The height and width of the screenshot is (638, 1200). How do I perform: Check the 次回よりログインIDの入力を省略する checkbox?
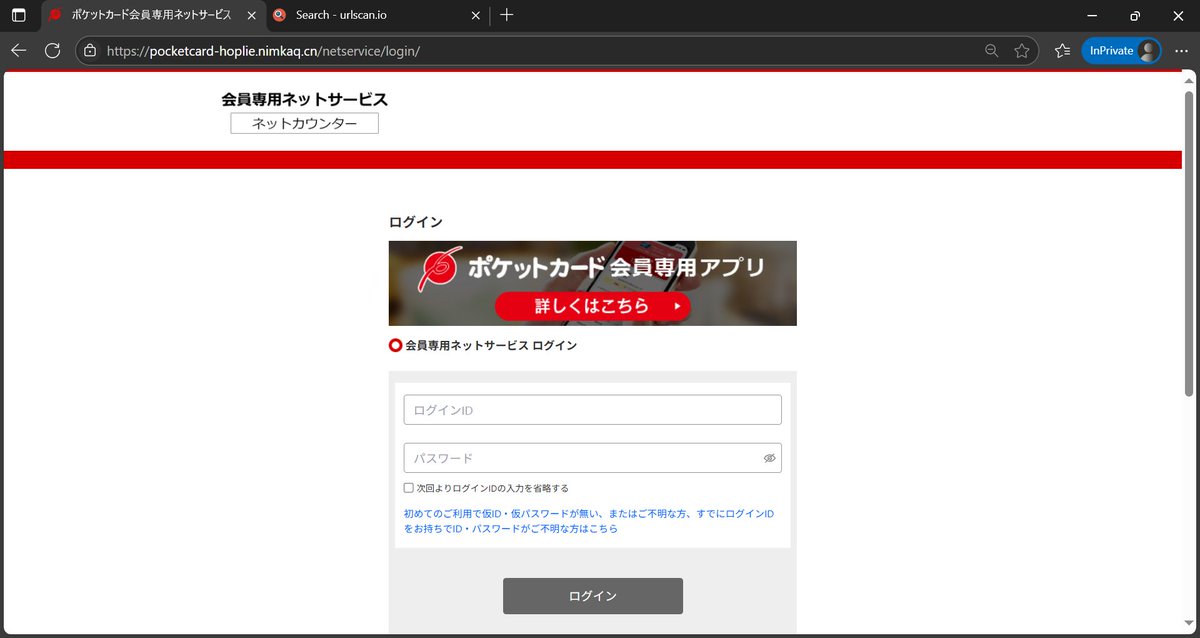[409, 488]
